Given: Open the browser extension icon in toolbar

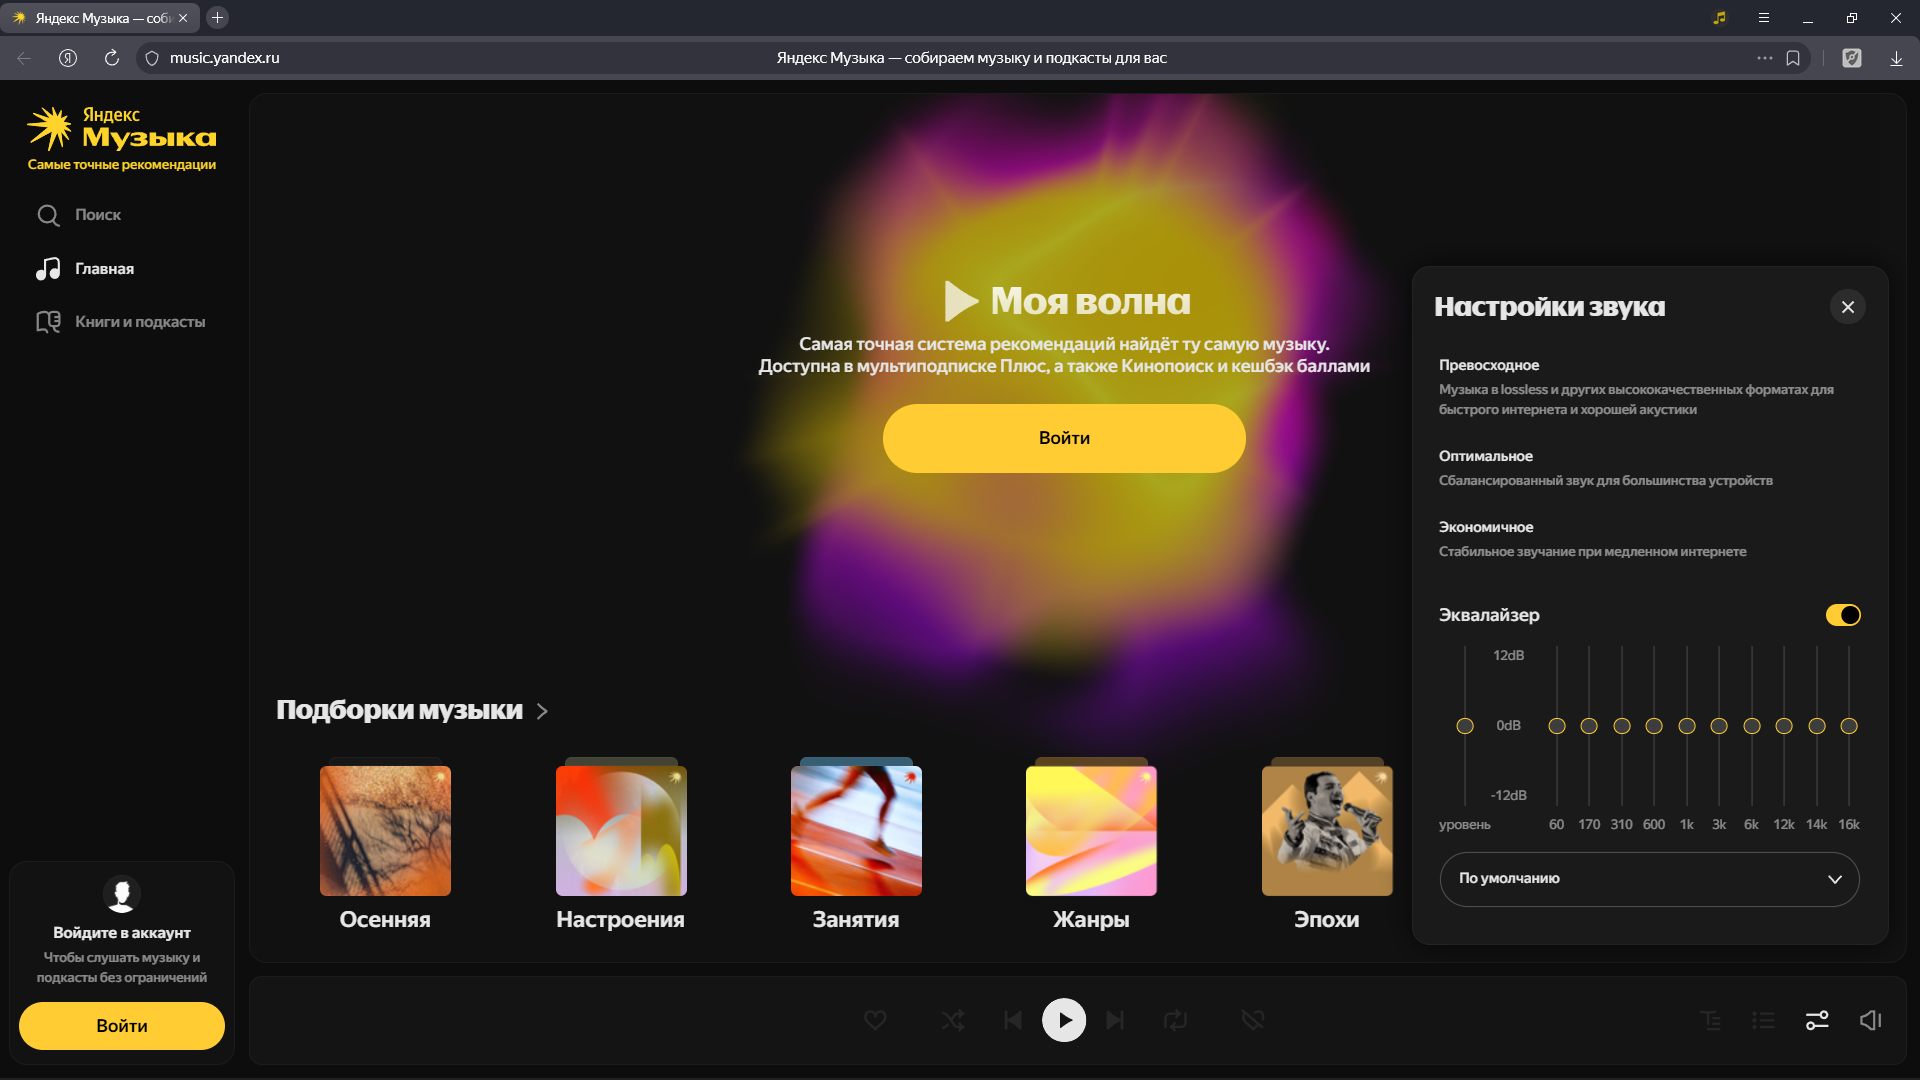Looking at the screenshot, I should click(1852, 58).
